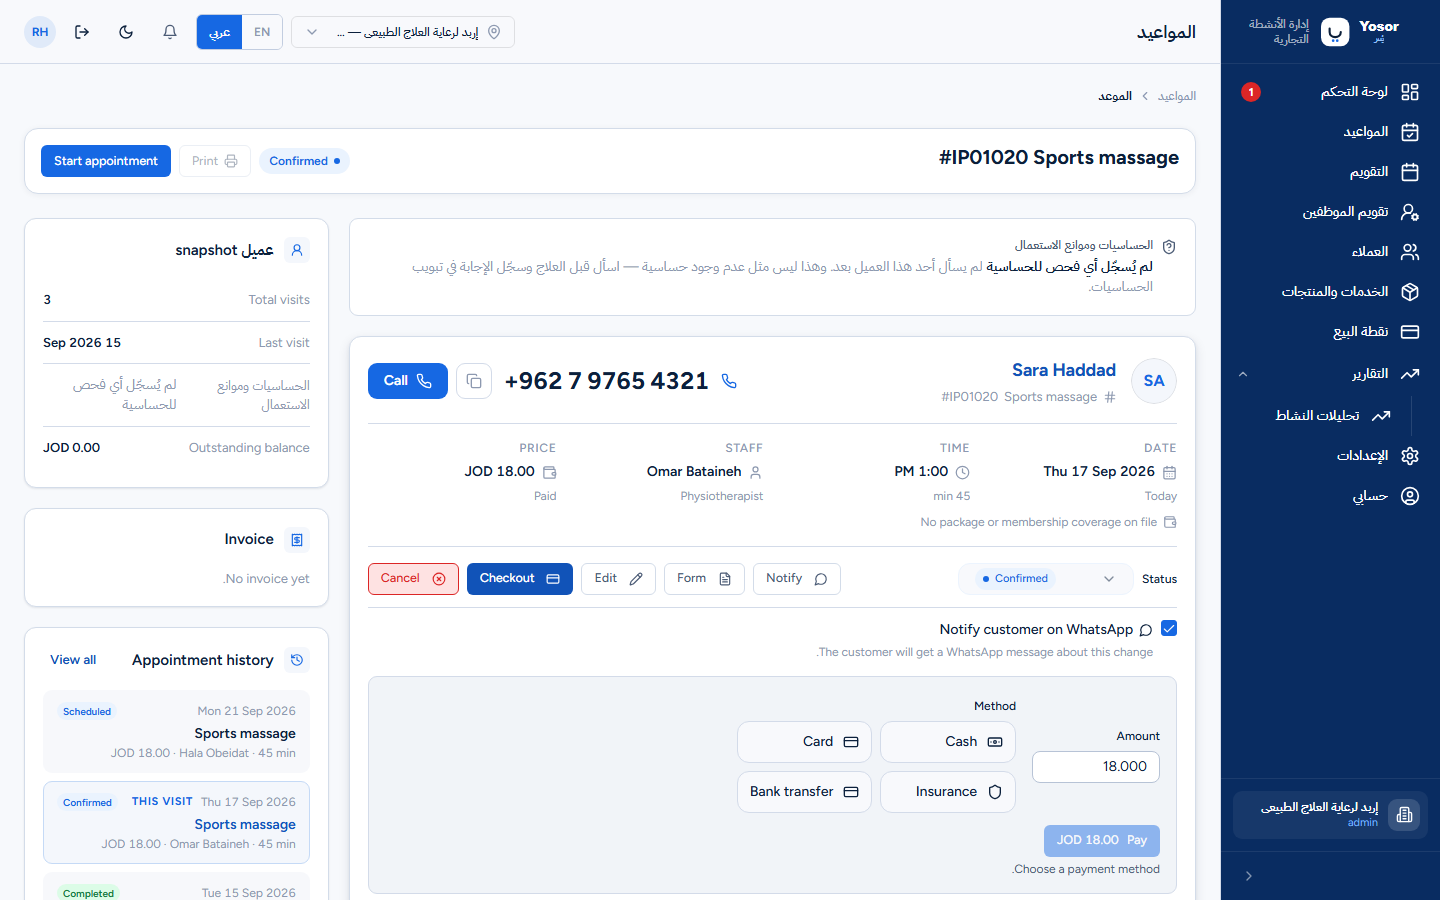This screenshot has height=900, width=1440.
Task: Click the red notification badge on dashboard
Action: (1251, 92)
